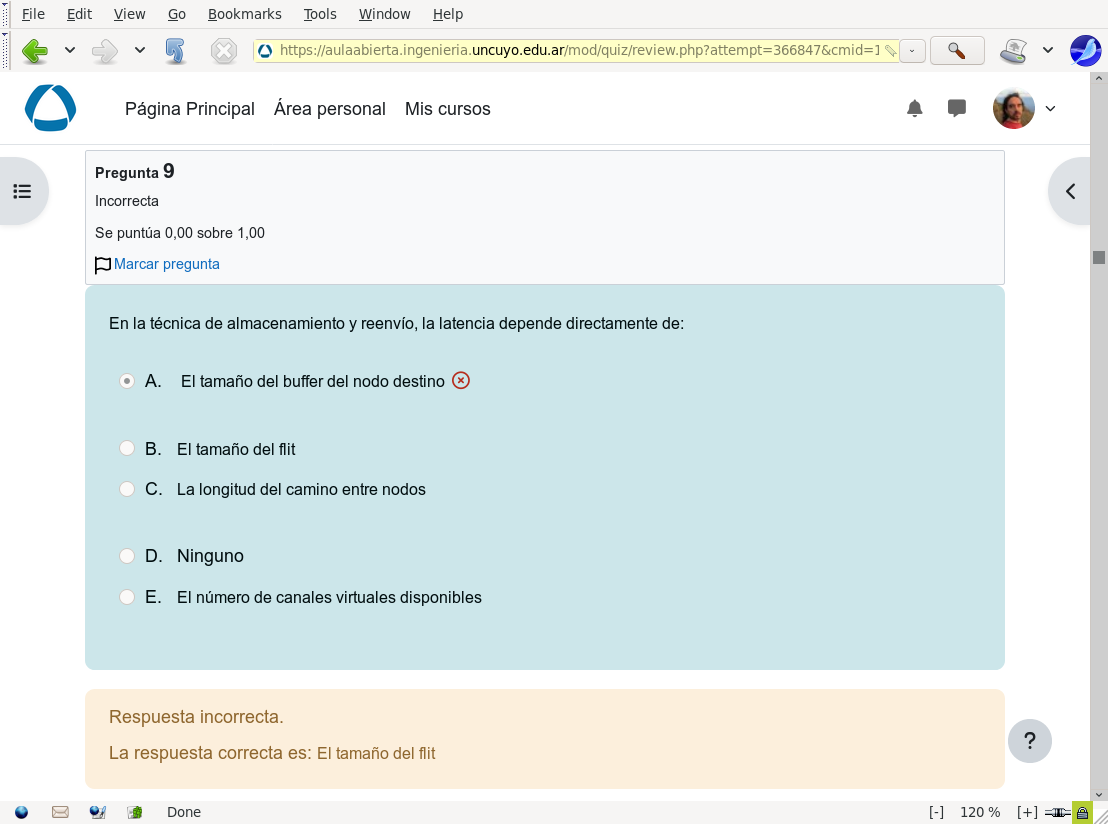This screenshot has height=824, width=1108.
Task: Open Mail from the status bar envelope
Action: click(60, 812)
